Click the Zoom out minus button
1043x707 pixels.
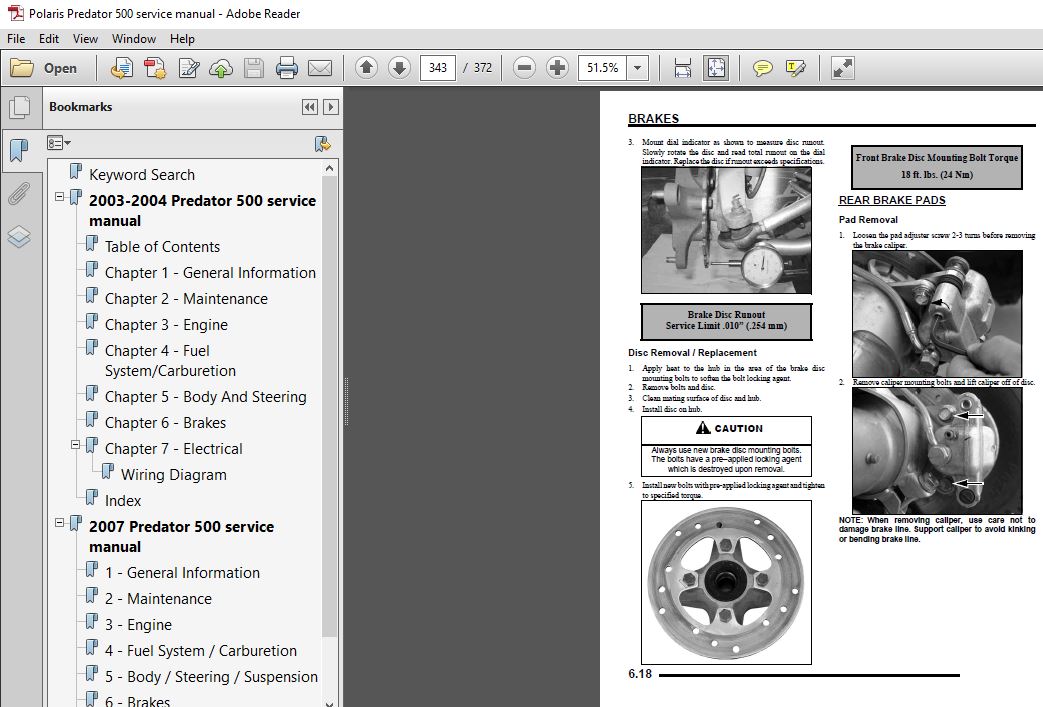pyautogui.click(x=524, y=67)
